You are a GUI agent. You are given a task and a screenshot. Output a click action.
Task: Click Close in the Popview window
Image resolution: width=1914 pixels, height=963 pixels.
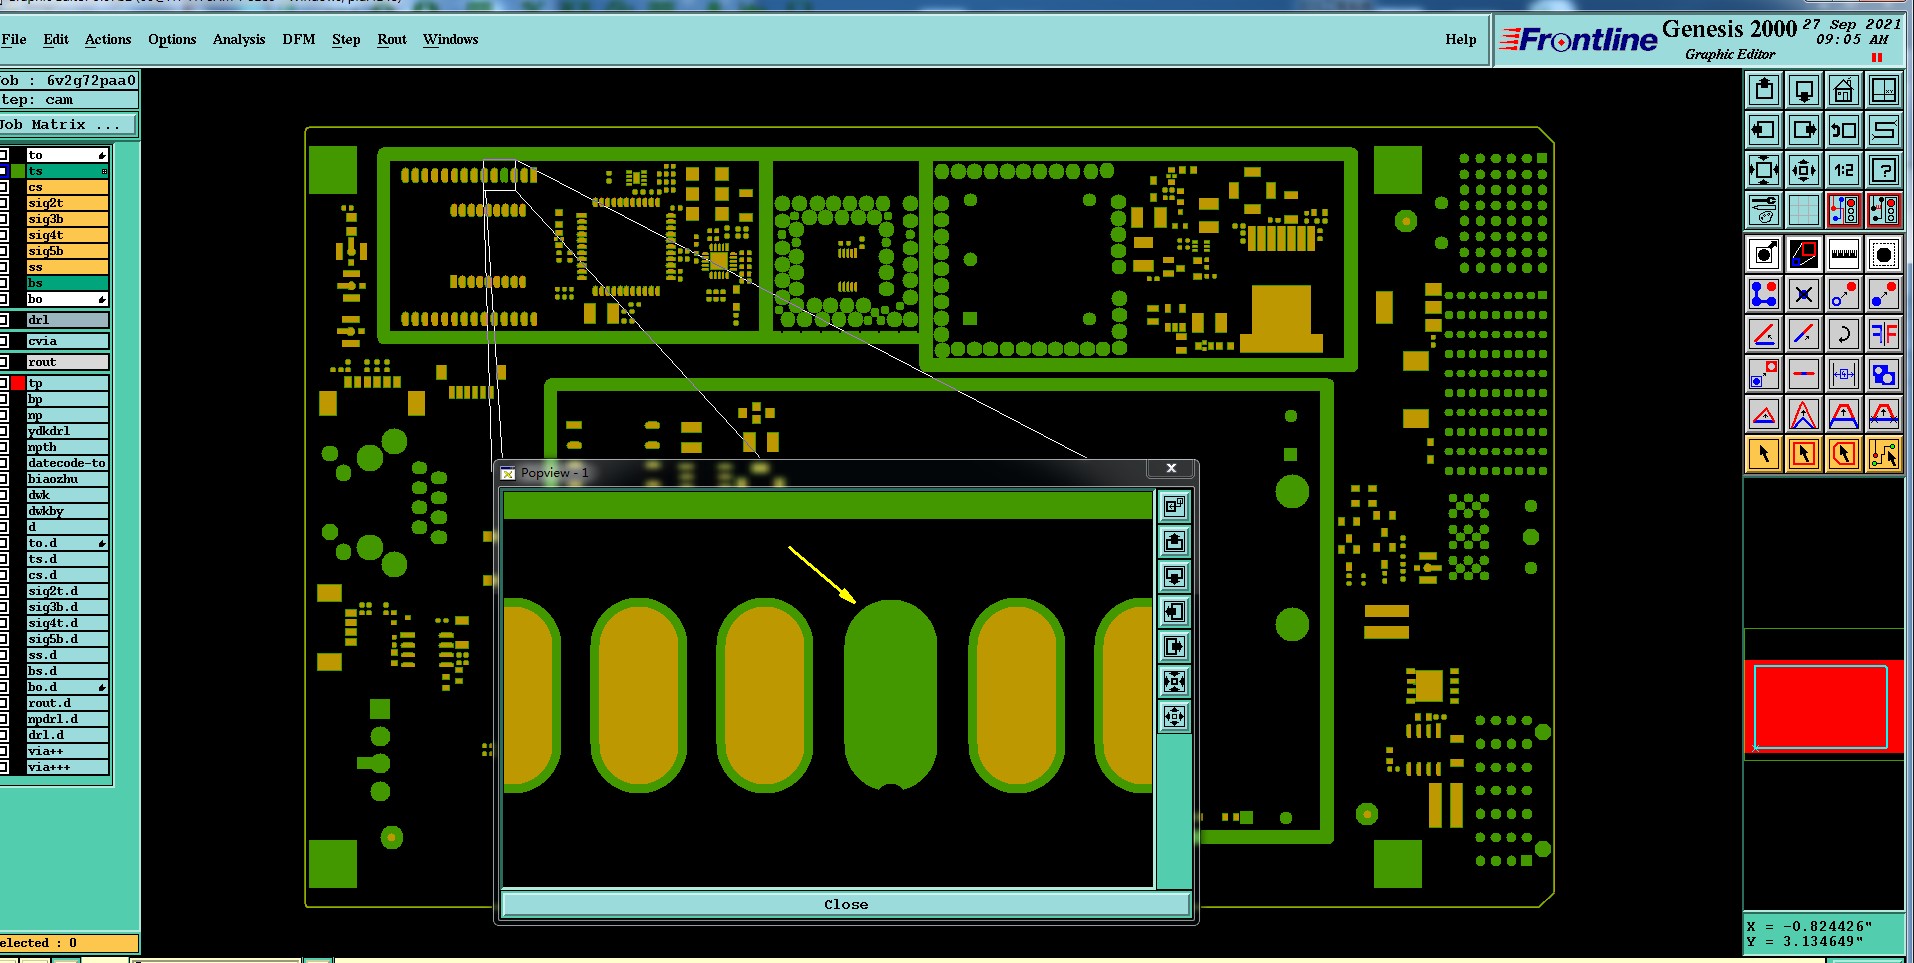(x=846, y=904)
